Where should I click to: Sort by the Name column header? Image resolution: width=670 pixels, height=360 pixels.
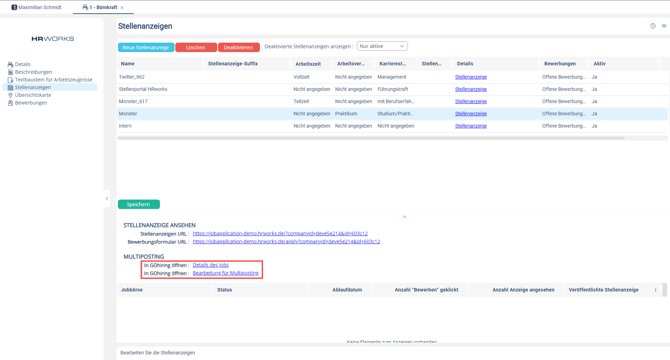(128, 64)
